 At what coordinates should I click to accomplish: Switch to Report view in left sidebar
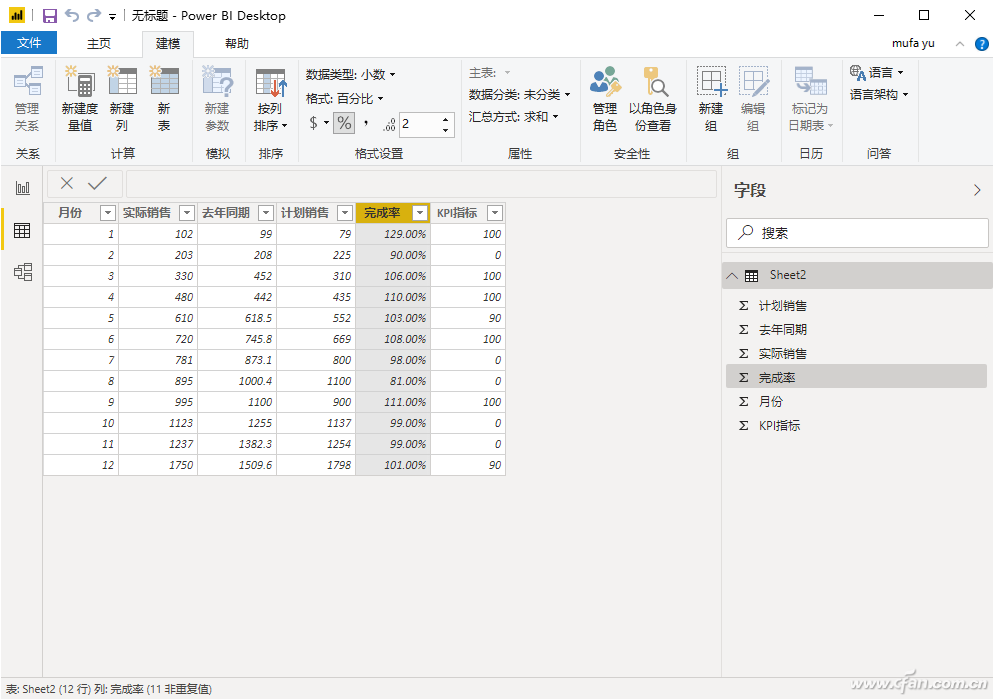[x=22, y=188]
